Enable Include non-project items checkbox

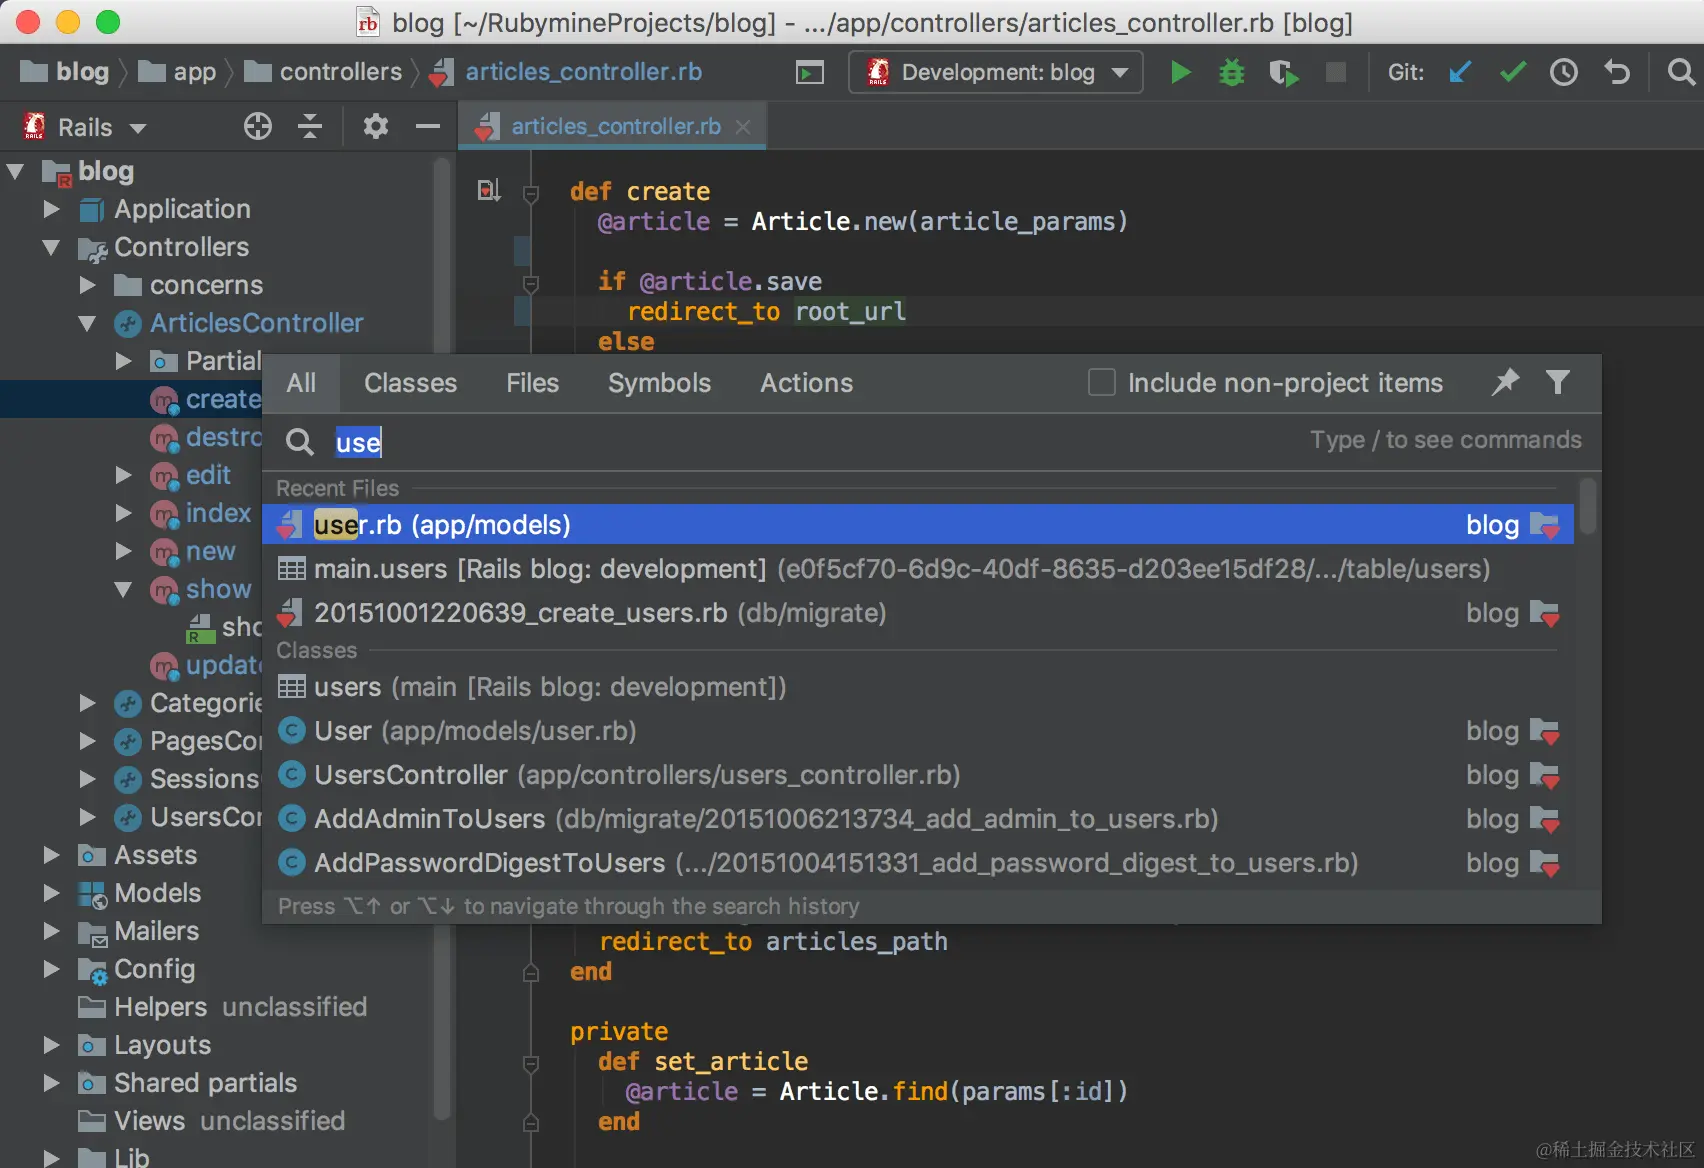1102,382
